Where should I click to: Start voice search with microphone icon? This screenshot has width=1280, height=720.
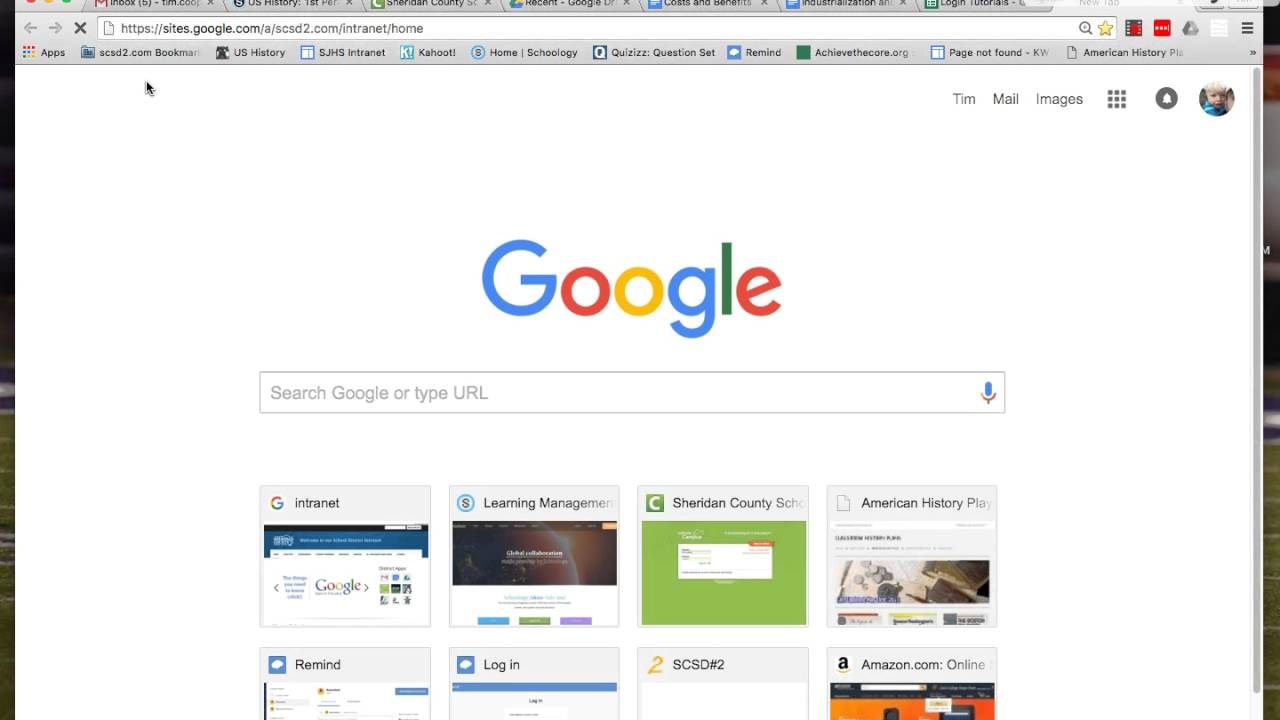tap(988, 393)
